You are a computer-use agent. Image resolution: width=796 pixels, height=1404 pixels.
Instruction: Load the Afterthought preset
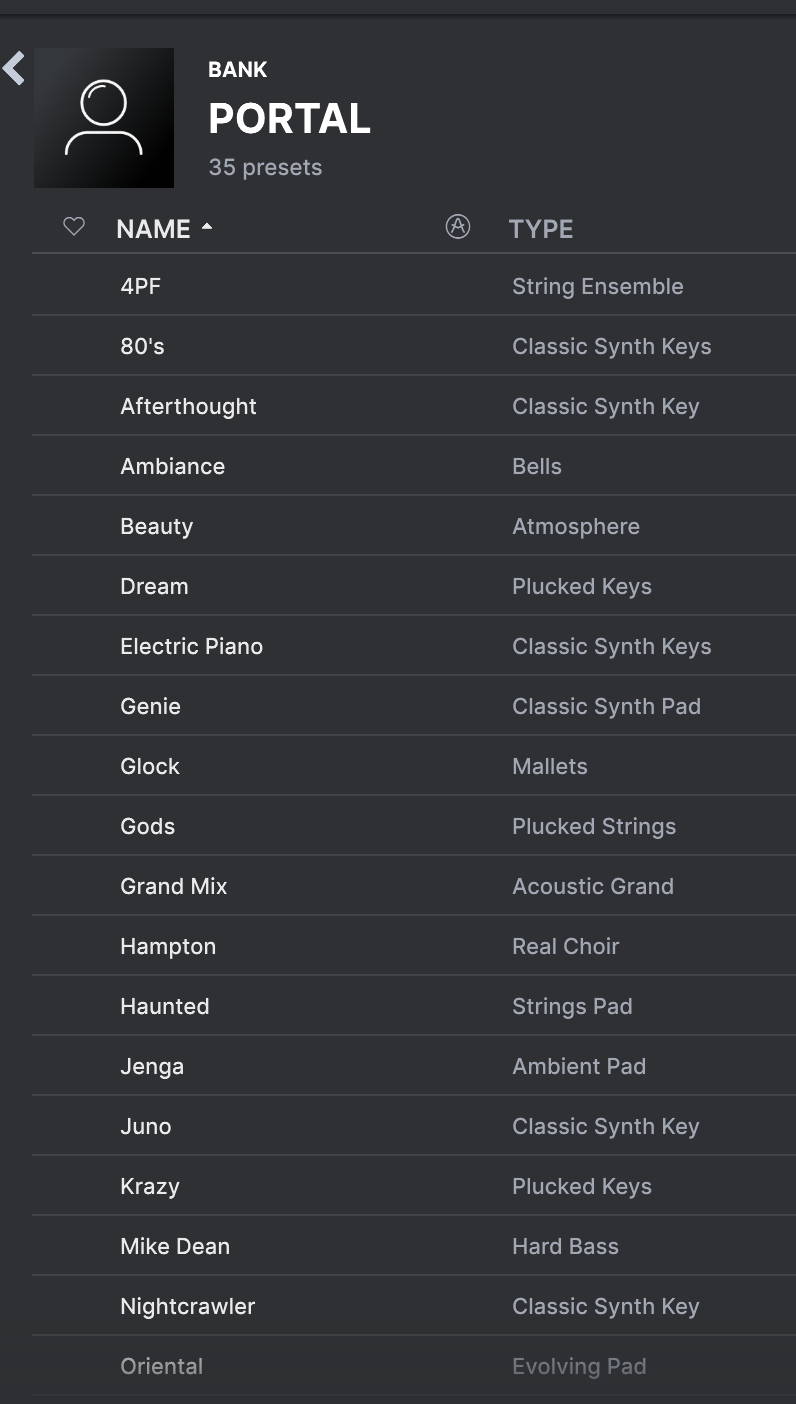point(414,406)
